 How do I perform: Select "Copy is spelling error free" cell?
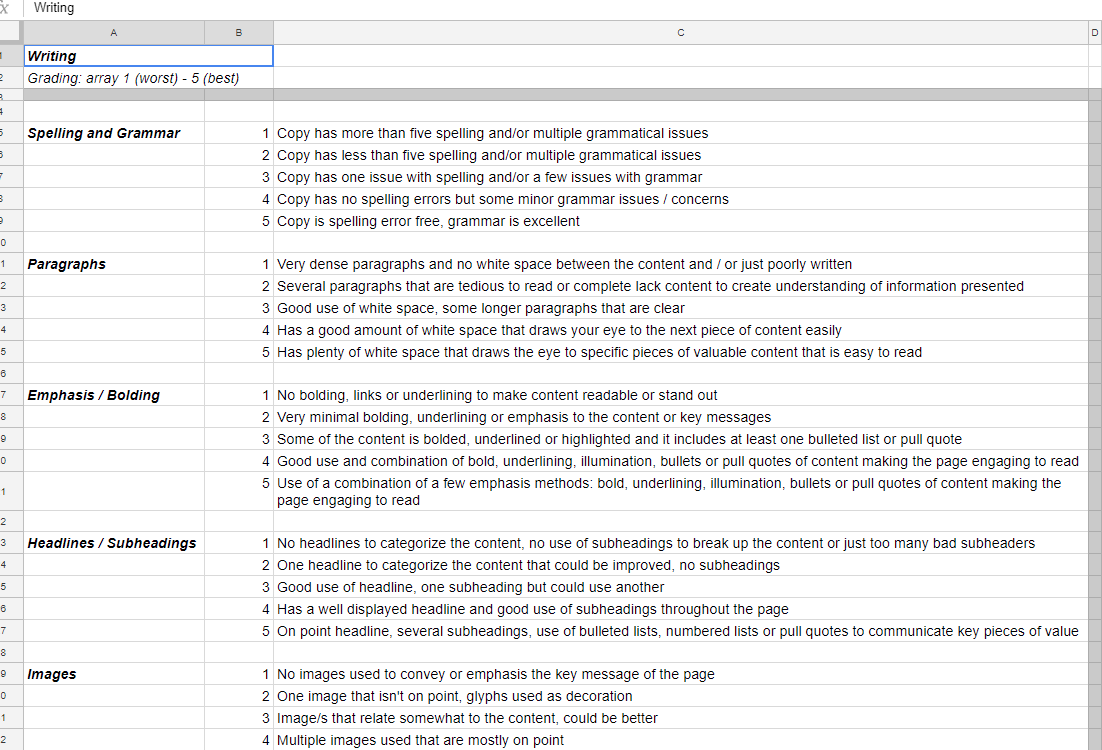click(428, 221)
